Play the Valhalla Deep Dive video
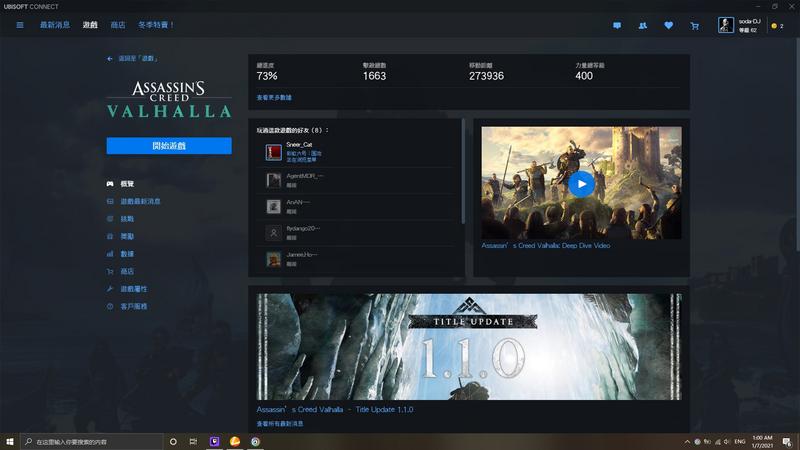 (x=581, y=184)
